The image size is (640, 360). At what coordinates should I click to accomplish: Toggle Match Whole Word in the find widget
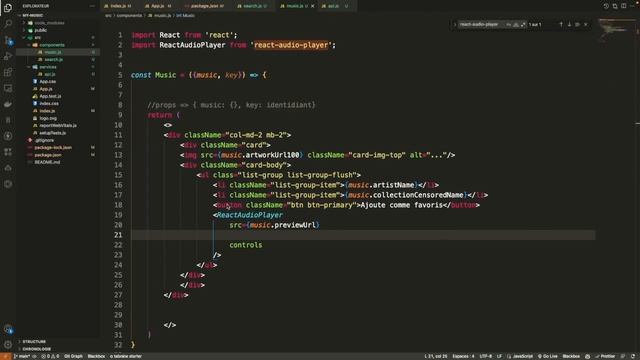(516, 24)
